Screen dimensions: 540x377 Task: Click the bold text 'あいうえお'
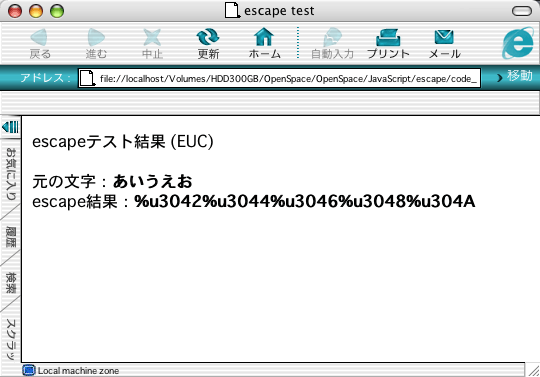[x=153, y=181]
